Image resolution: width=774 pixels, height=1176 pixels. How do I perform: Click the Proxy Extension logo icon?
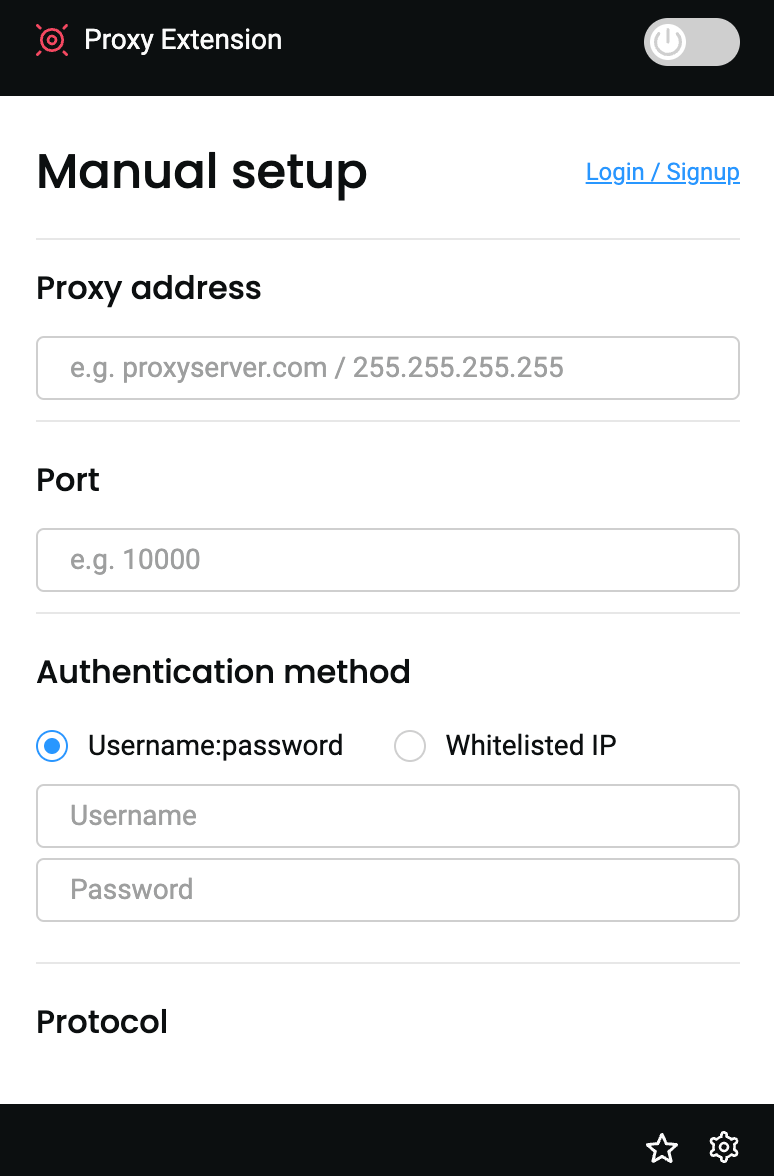52,41
